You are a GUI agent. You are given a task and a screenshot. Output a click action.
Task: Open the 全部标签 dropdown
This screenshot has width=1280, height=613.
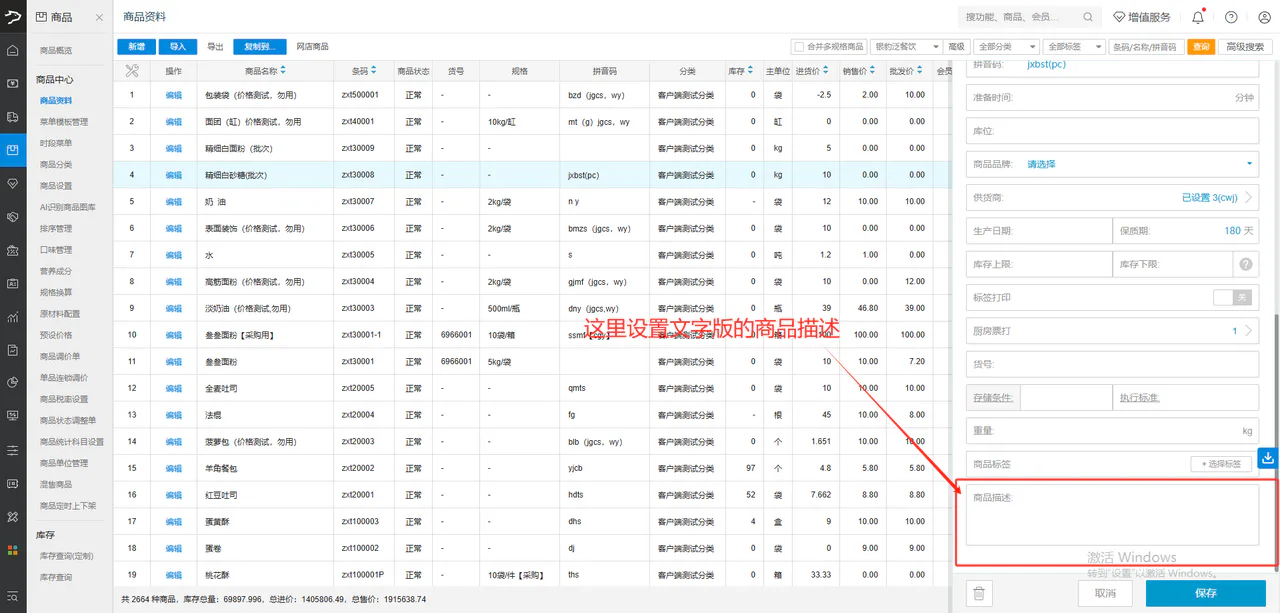point(1073,47)
